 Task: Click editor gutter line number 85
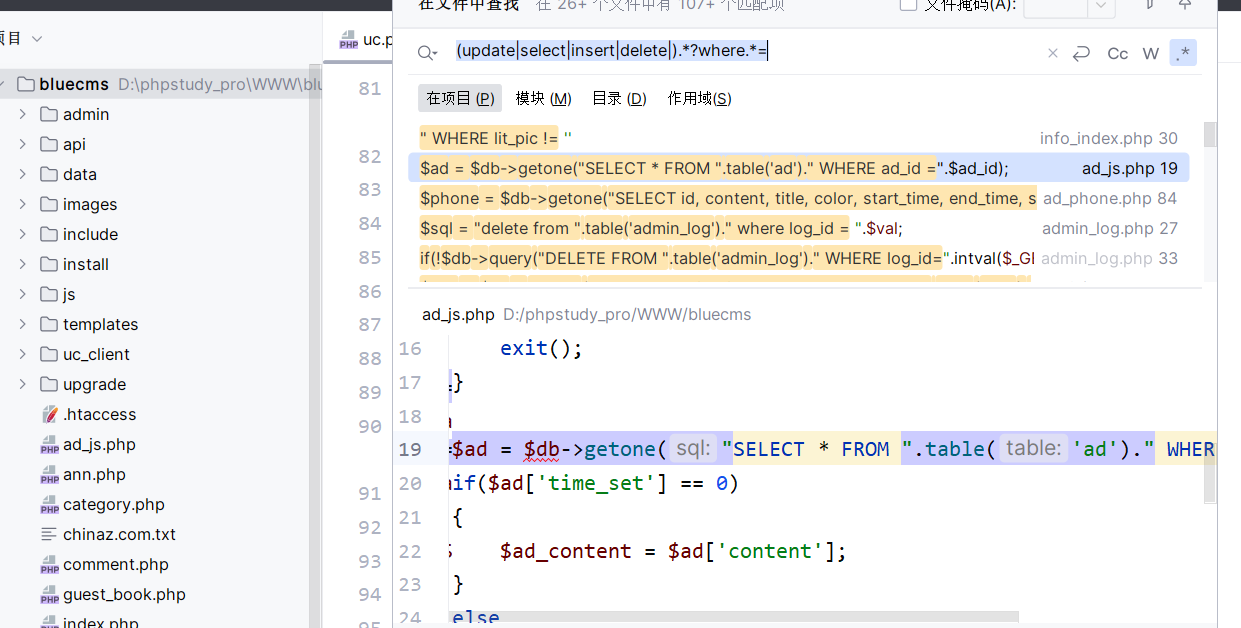tap(370, 257)
